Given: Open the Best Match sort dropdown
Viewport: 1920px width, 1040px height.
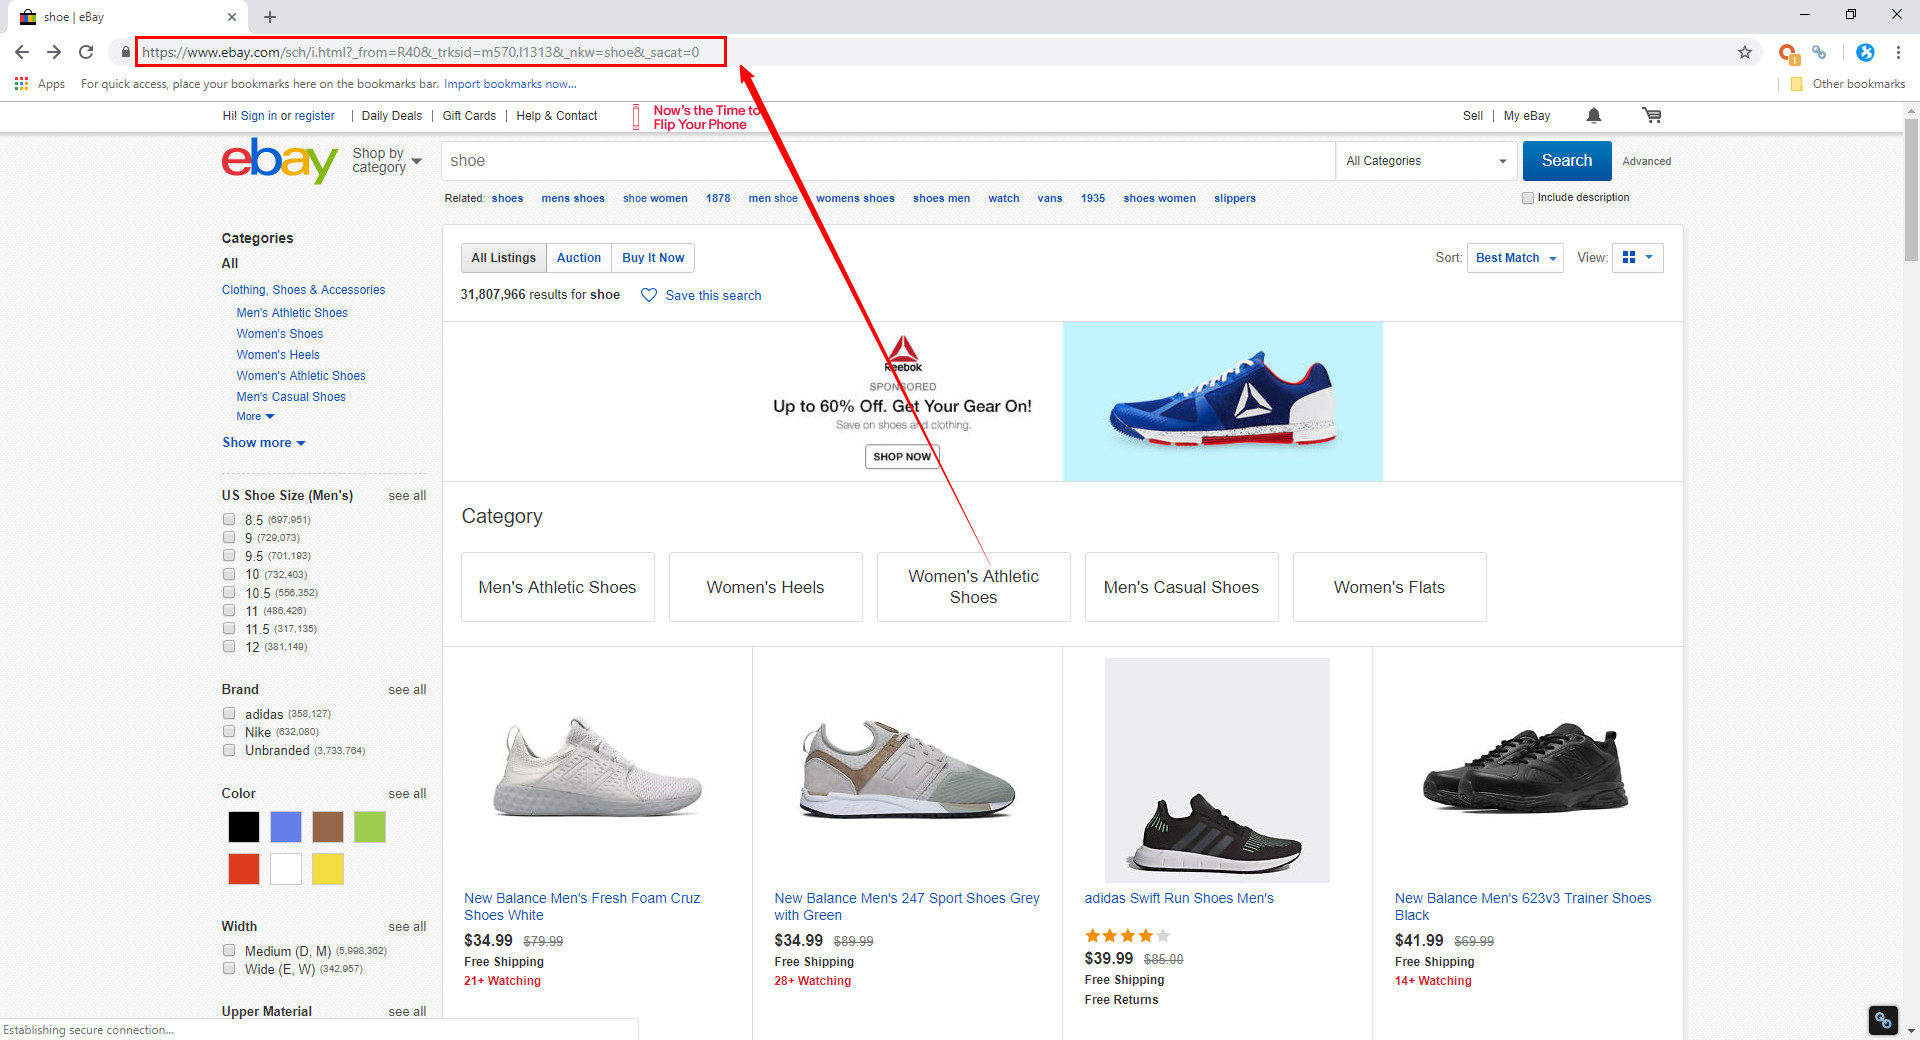Looking at the screenshot, I should pyautogui.click(x=1515, y=258).
